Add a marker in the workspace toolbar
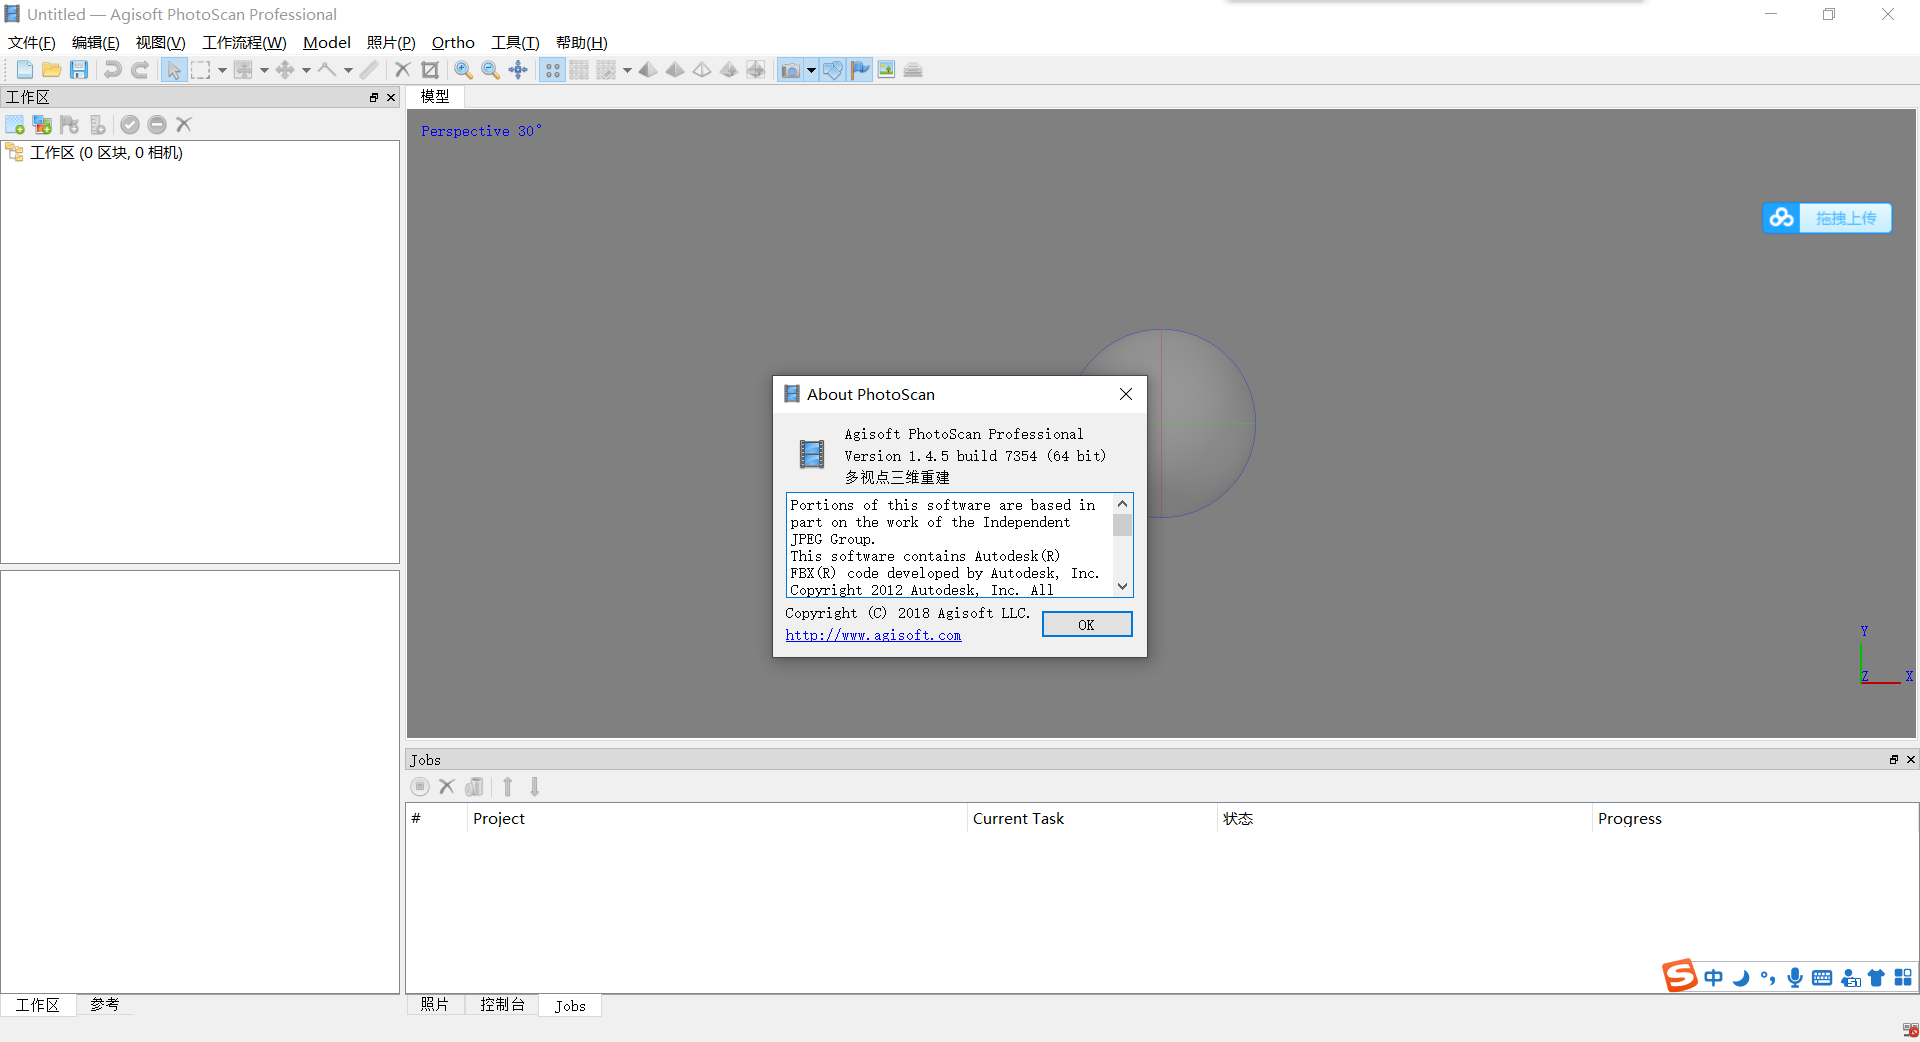The height and width of the screenshot is (1042, 1920). pyautogui.click(x=69, y=125)
